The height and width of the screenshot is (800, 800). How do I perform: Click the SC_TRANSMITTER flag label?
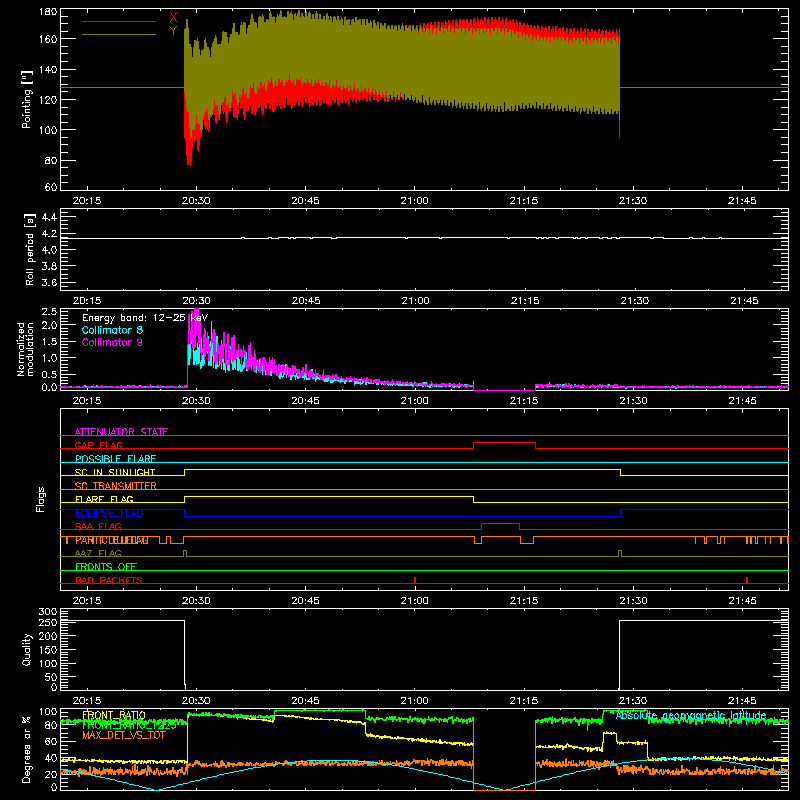click(116, 486)
